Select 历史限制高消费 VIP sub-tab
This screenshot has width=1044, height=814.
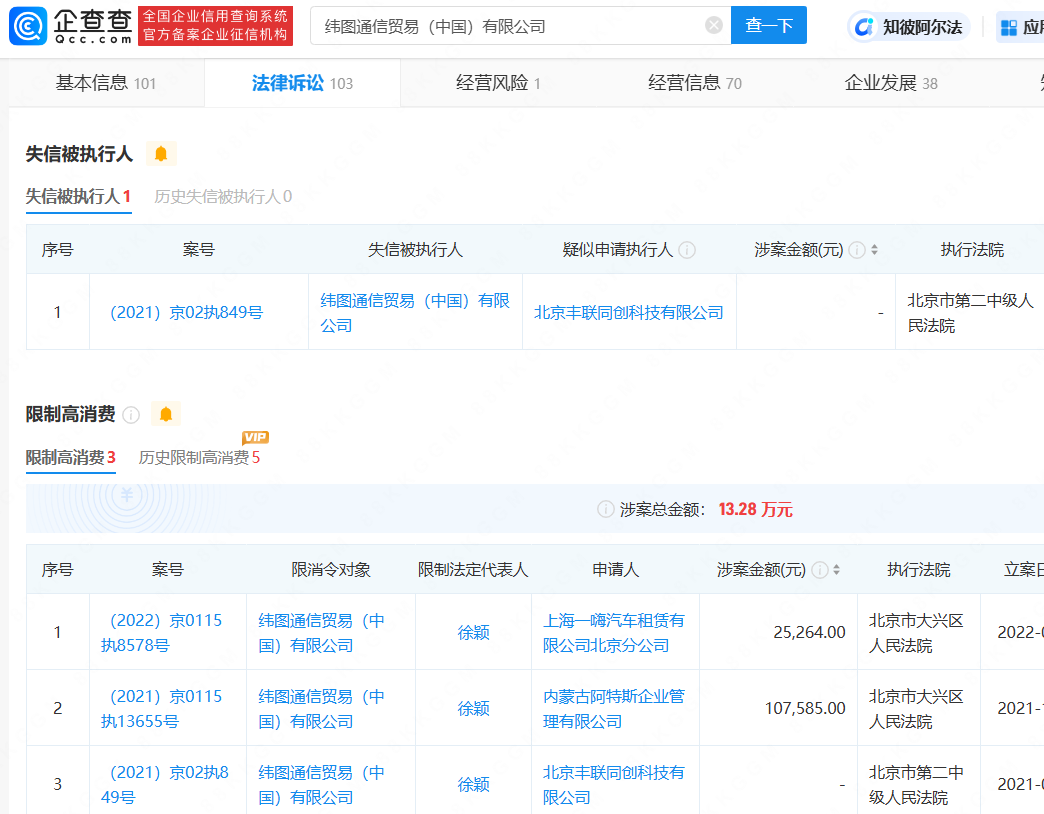199,458
